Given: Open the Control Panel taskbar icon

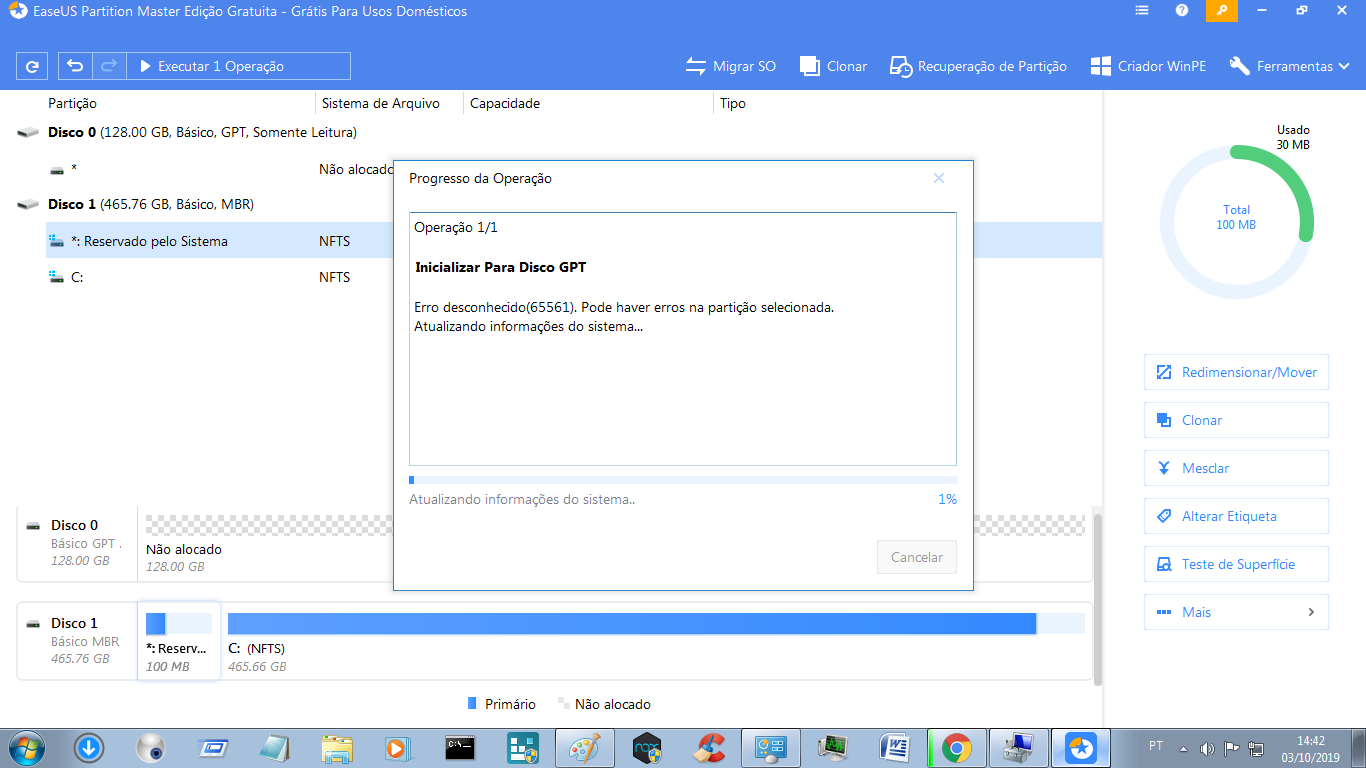Looking at the screenshot, I should tap(770, 747).
